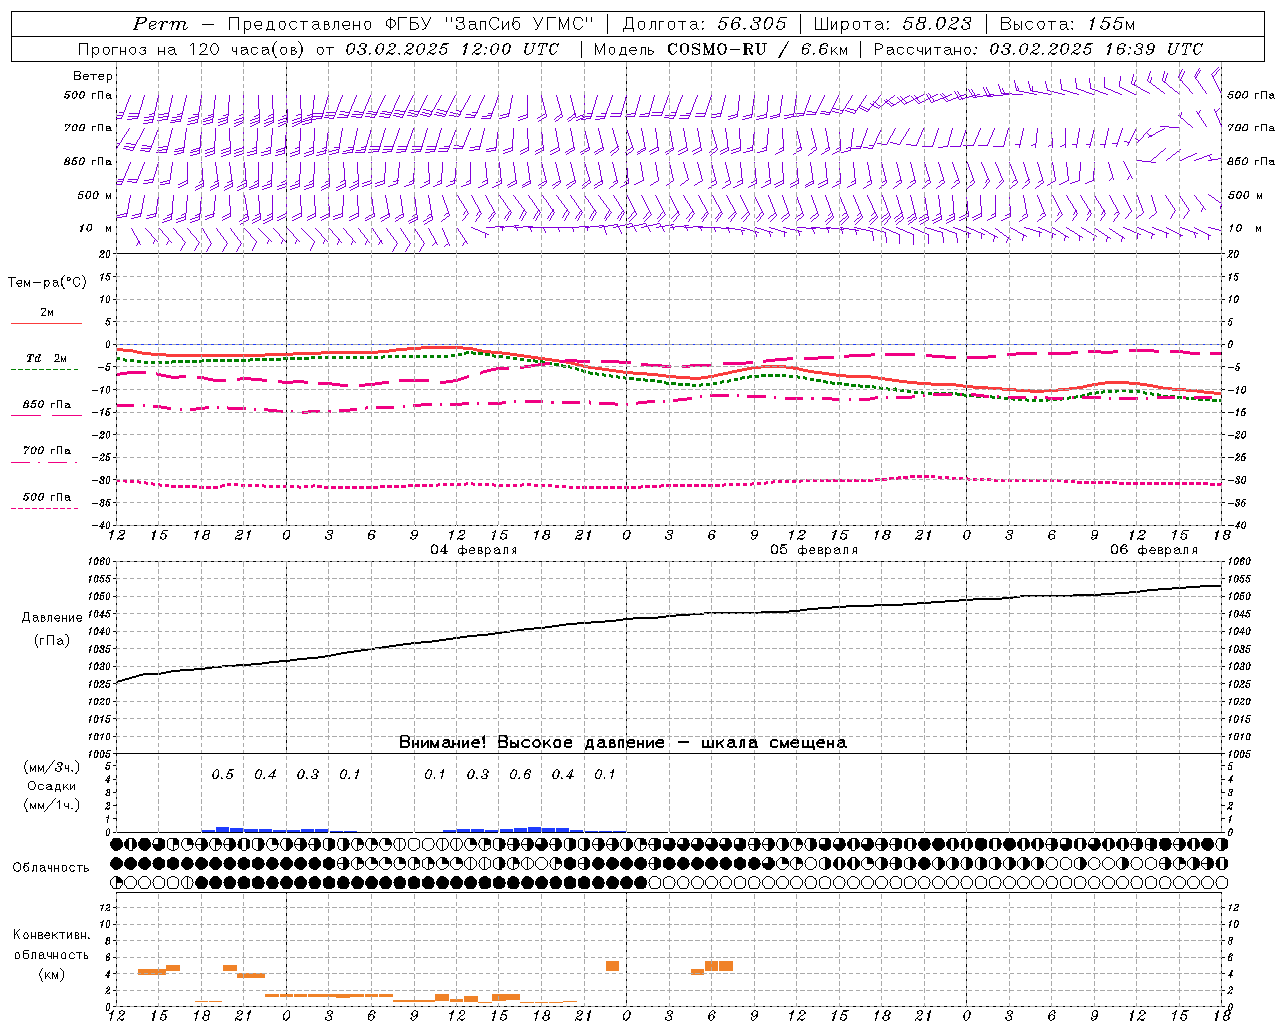Click the "Td 2м" dew point legend entry
This screenshot has height=1024, width=1280.
pyautogui.click(x=46, y=358)
